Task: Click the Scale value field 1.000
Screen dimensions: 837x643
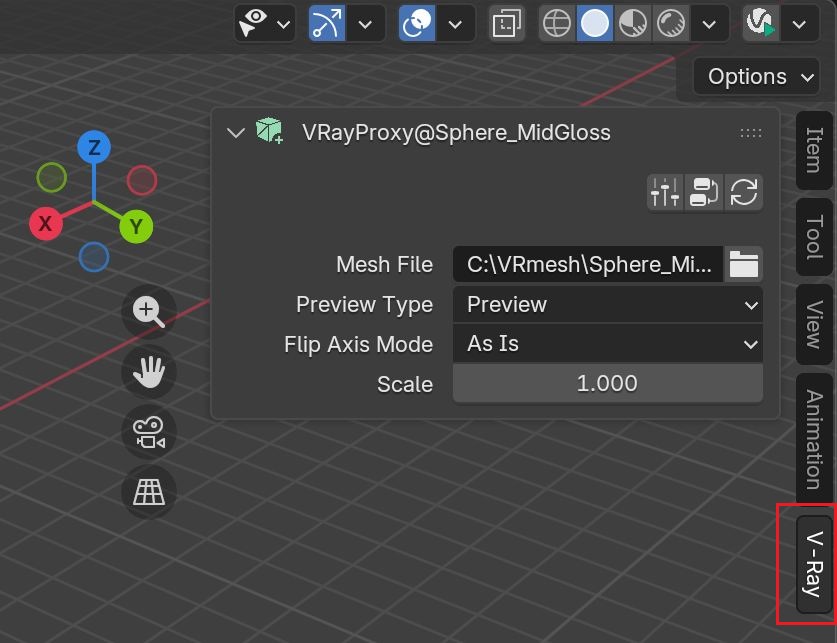Action: [608, 384]
